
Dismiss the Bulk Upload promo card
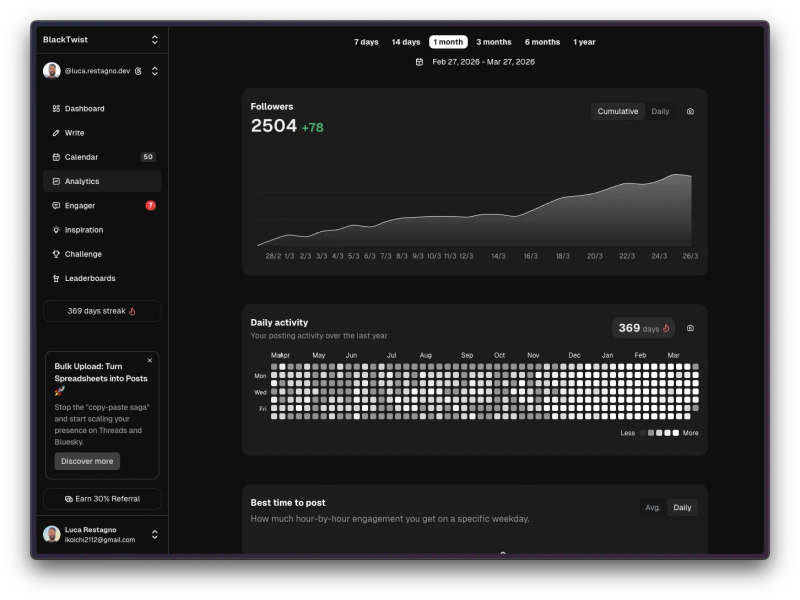tap(150, 359)
